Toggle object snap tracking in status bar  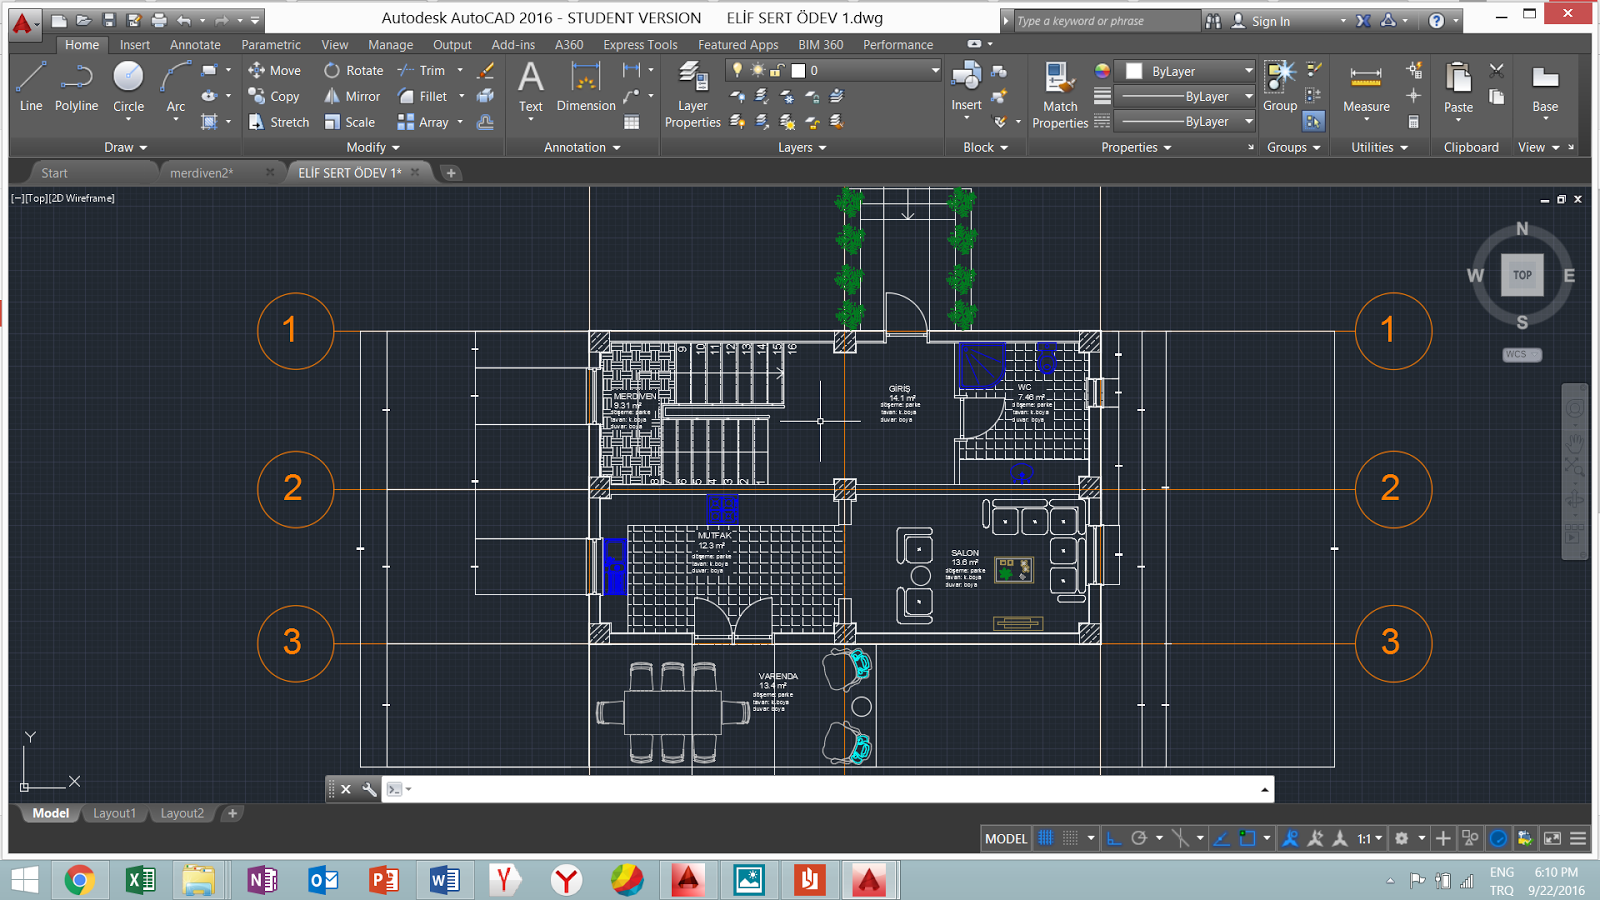pyautogui.click(x=1221, y=838)
